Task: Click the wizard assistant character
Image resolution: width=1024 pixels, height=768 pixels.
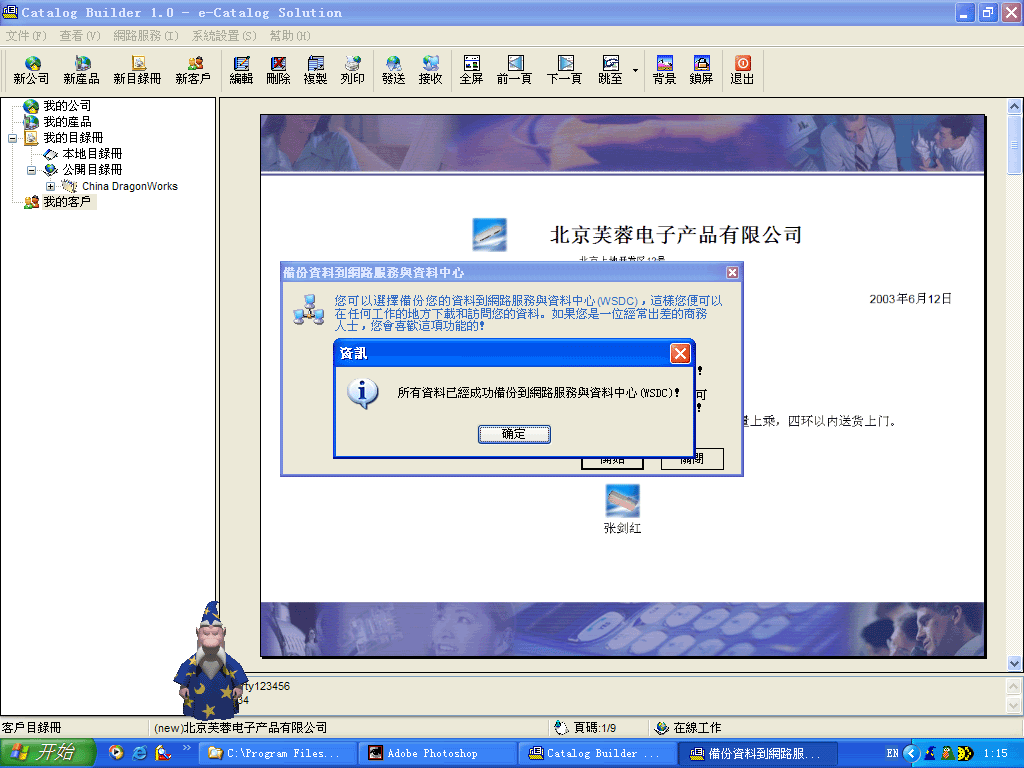Action: click(x=210, y=661)
